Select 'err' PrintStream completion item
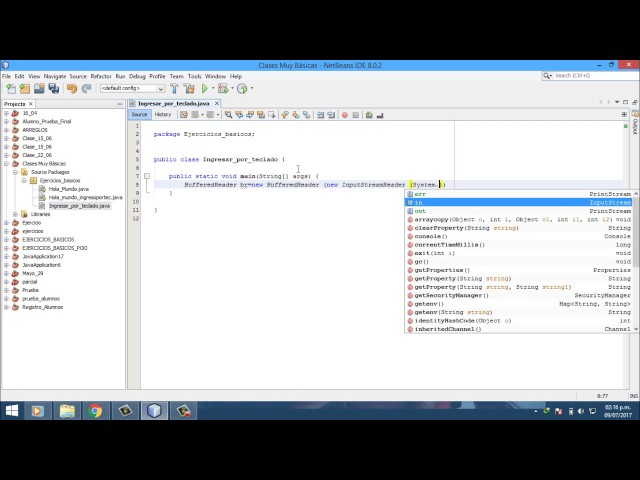 pyautogui.click(x=519, y=194)
